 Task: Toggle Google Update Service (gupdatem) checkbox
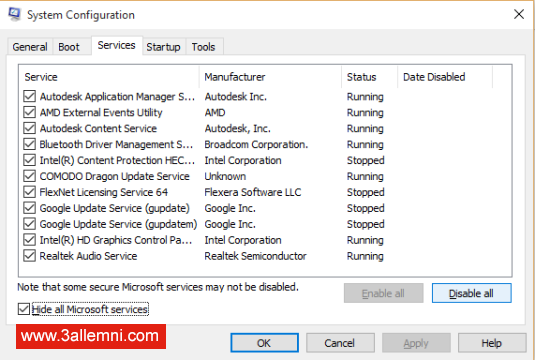[x=29, y=224]
